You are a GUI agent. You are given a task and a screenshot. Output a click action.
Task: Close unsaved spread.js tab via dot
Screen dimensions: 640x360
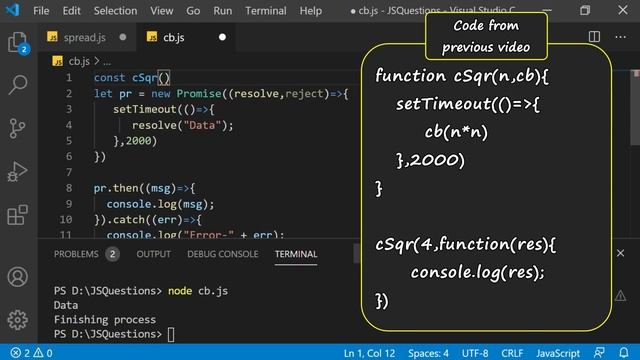pyautogui.click(x=122, y=37)
